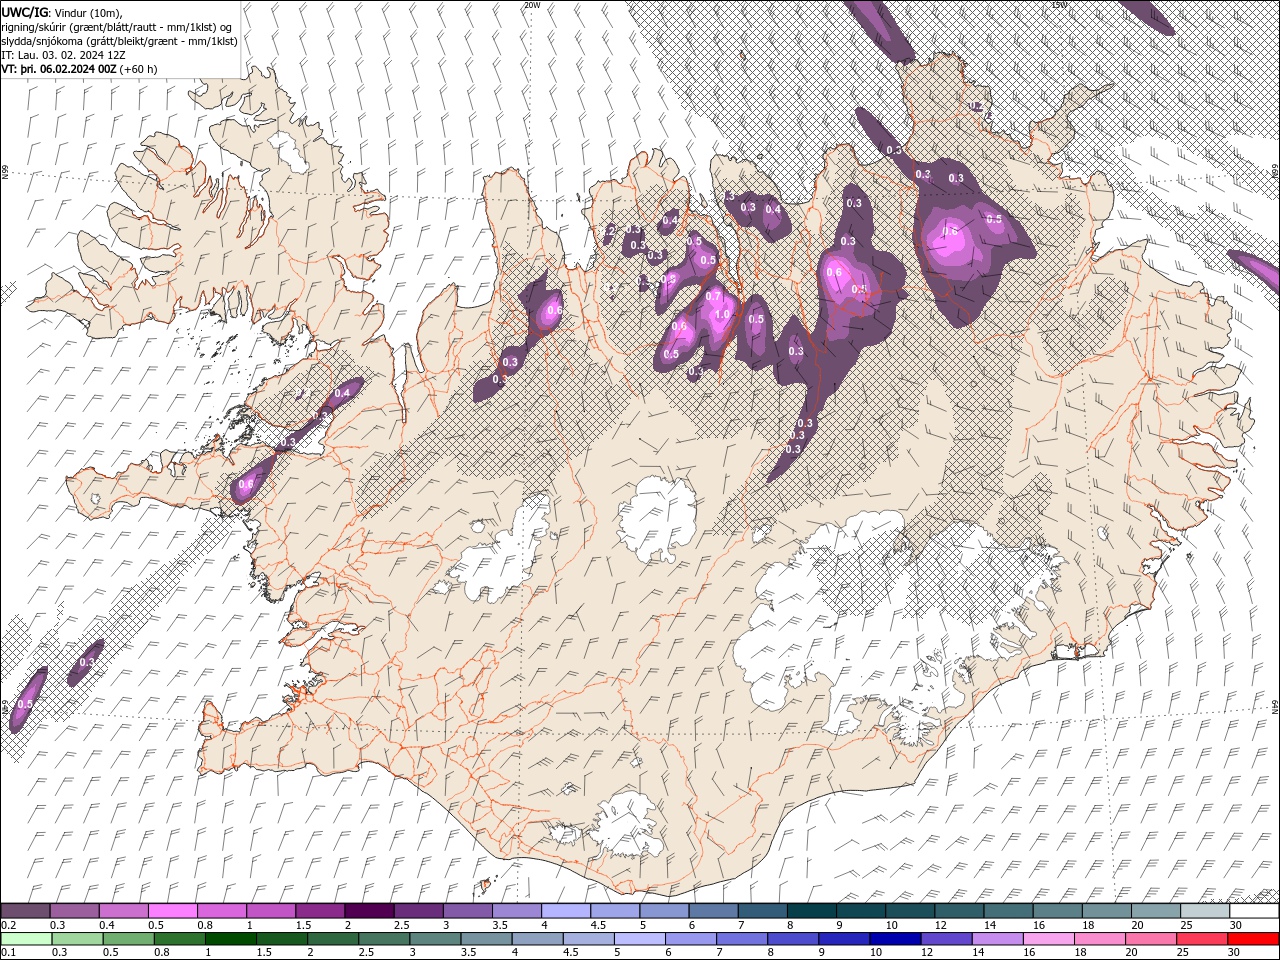Select the lower legend swatch starting at 3
Screen dimensions: 1280x960
coord(435,938)
